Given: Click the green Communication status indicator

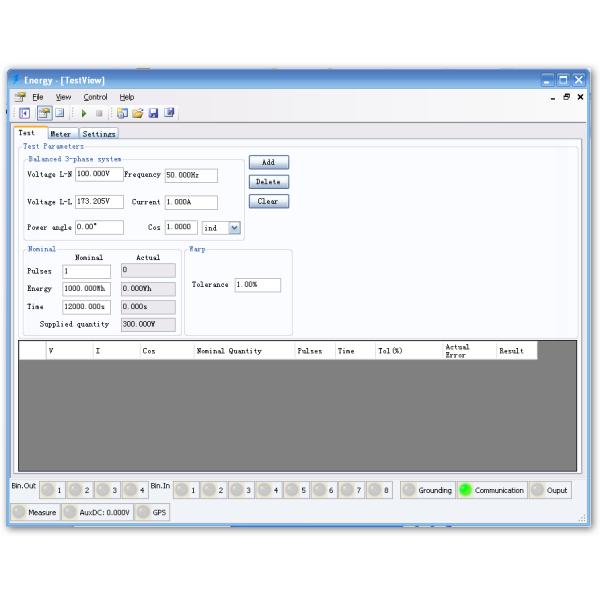Looking at the screenshot, I should coord(466,490).
